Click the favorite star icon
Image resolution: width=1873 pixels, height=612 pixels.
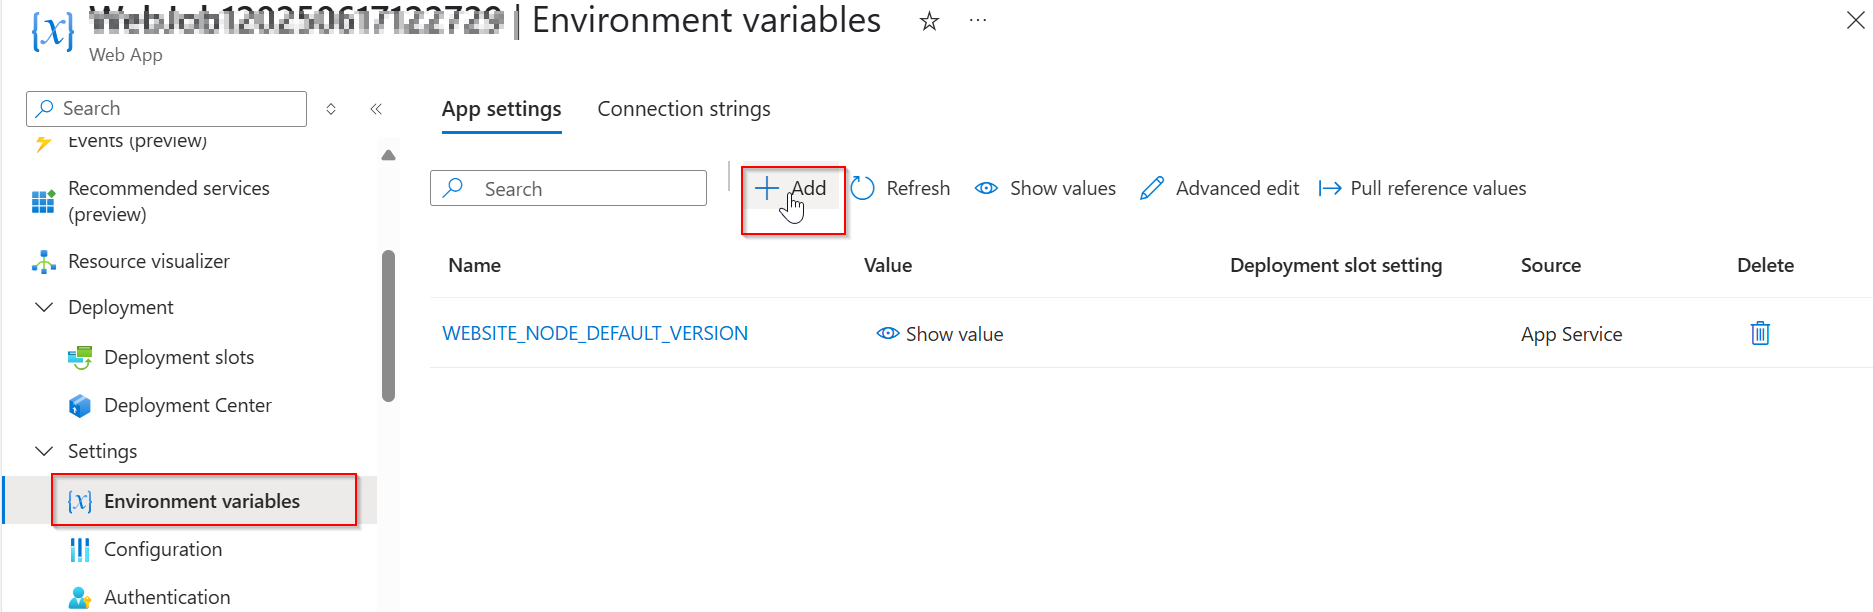(x=929, y=21)
